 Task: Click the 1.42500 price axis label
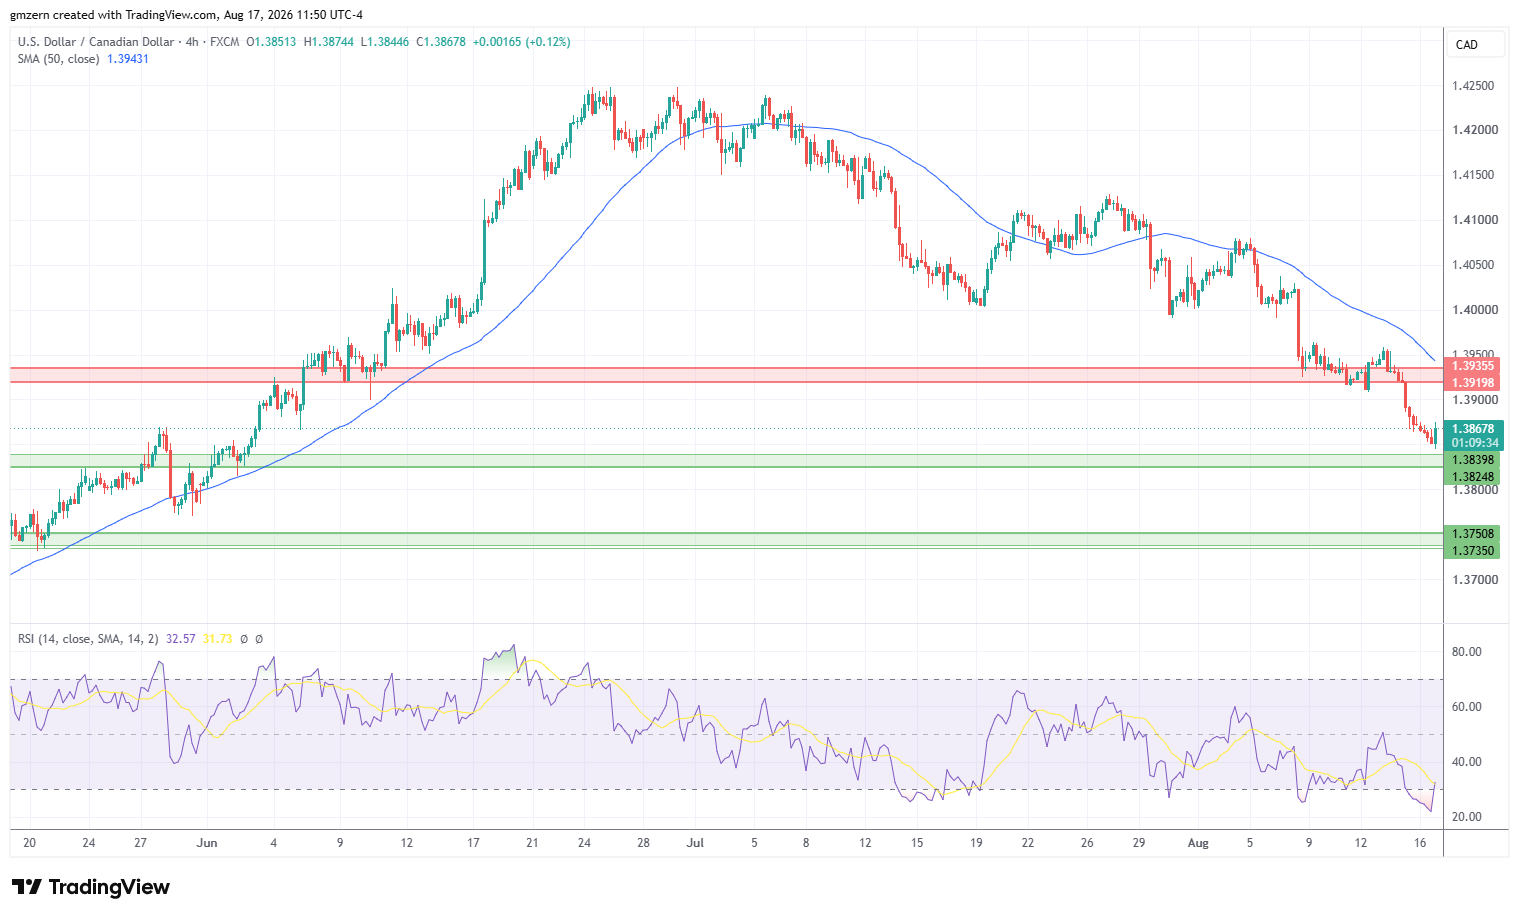coord(1473,86)
